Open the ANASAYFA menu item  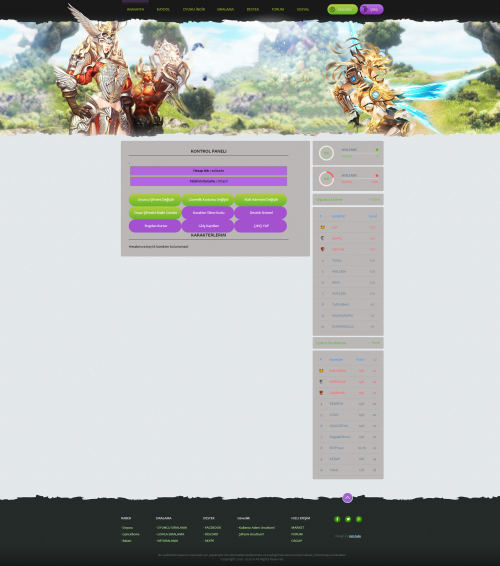point(135,9)
